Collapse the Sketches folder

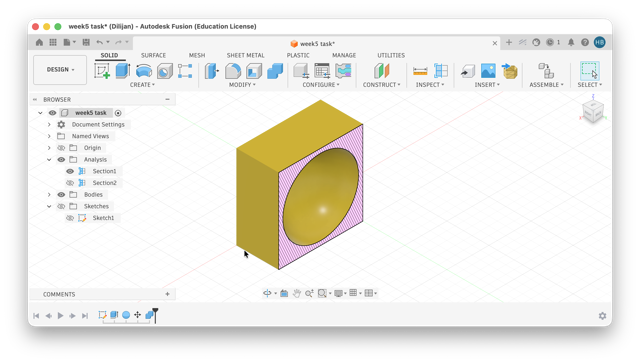(x=49, y=206)
